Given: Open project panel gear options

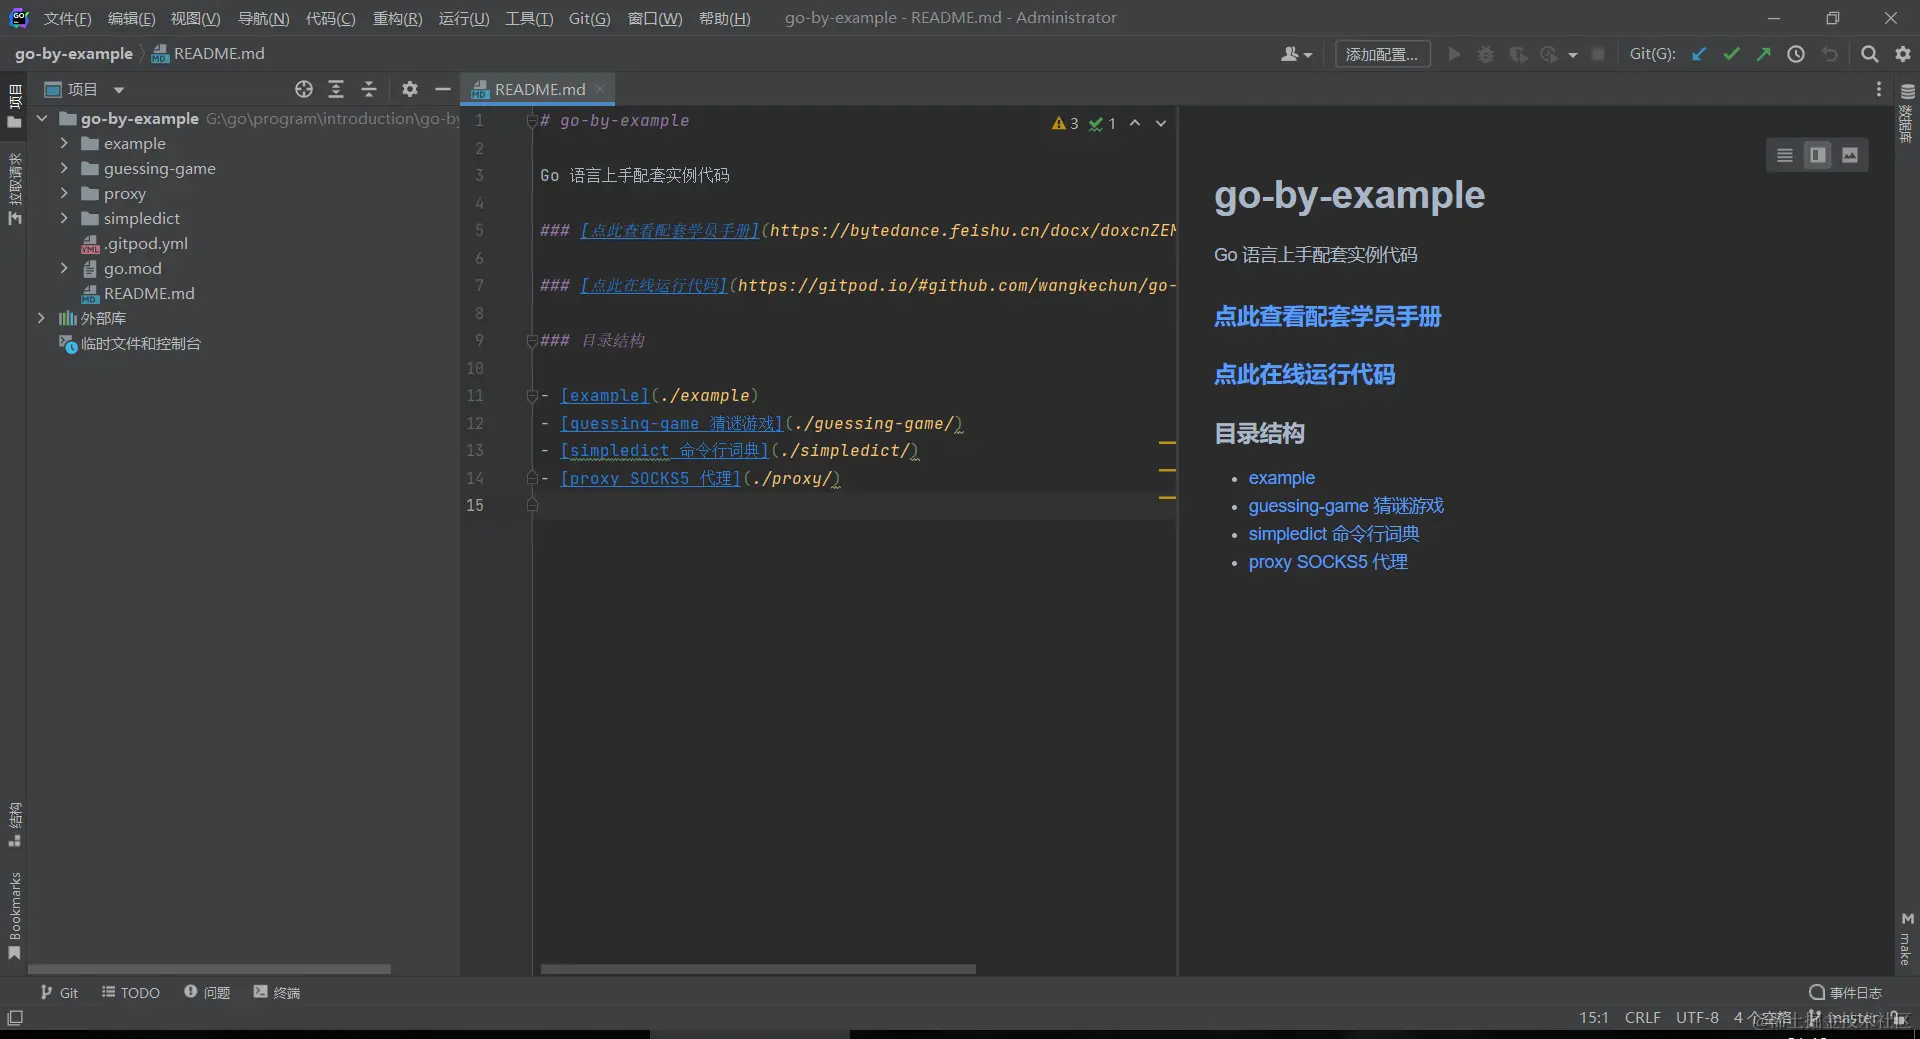Looking at the screenshot, I should (x=409, y=89).
